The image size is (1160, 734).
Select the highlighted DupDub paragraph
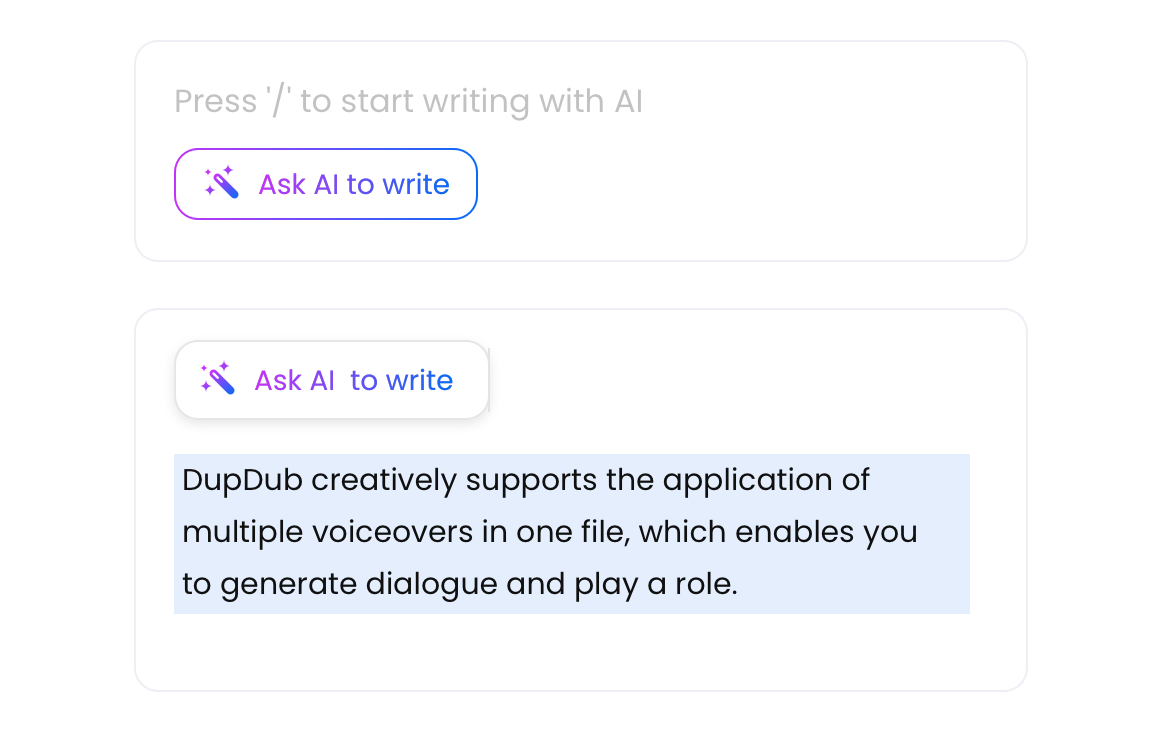point(572,531)
